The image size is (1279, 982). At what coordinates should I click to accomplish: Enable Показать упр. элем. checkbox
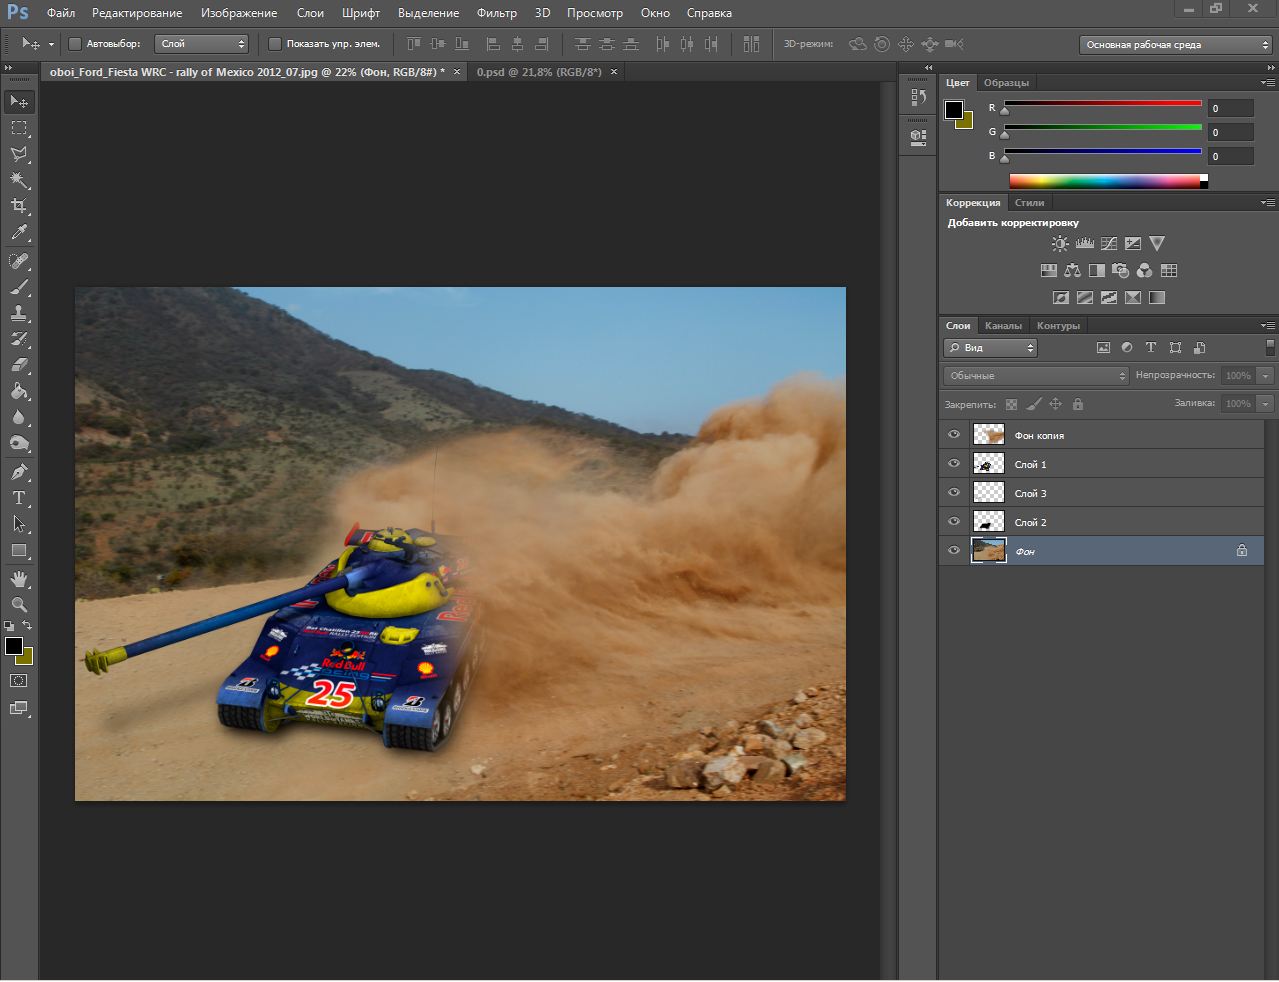pyautogui.click(x=275, y=44)
